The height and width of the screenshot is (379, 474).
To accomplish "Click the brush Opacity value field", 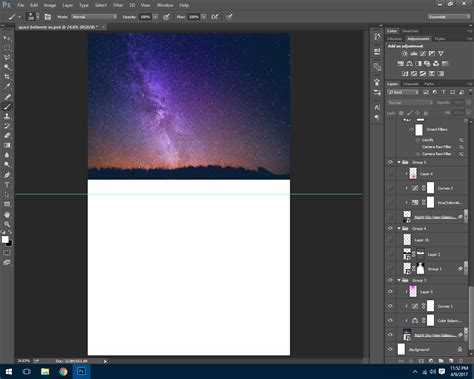I will (x=145, y=17).
